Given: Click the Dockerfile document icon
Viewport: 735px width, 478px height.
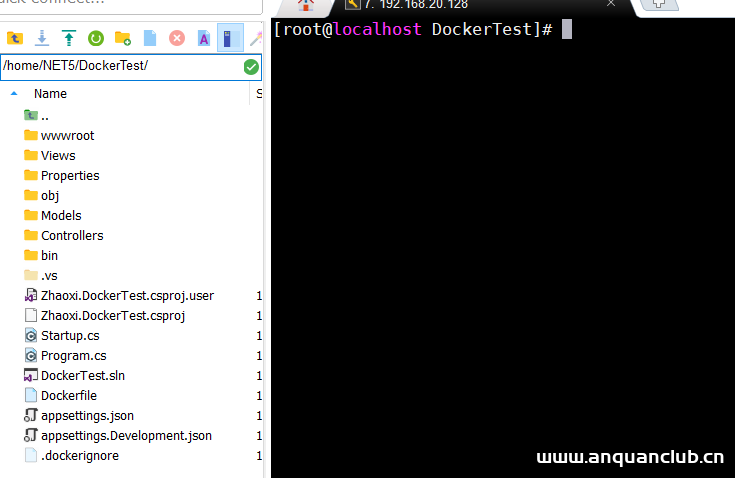Looking at the screenshot, I should coord(30,396).
